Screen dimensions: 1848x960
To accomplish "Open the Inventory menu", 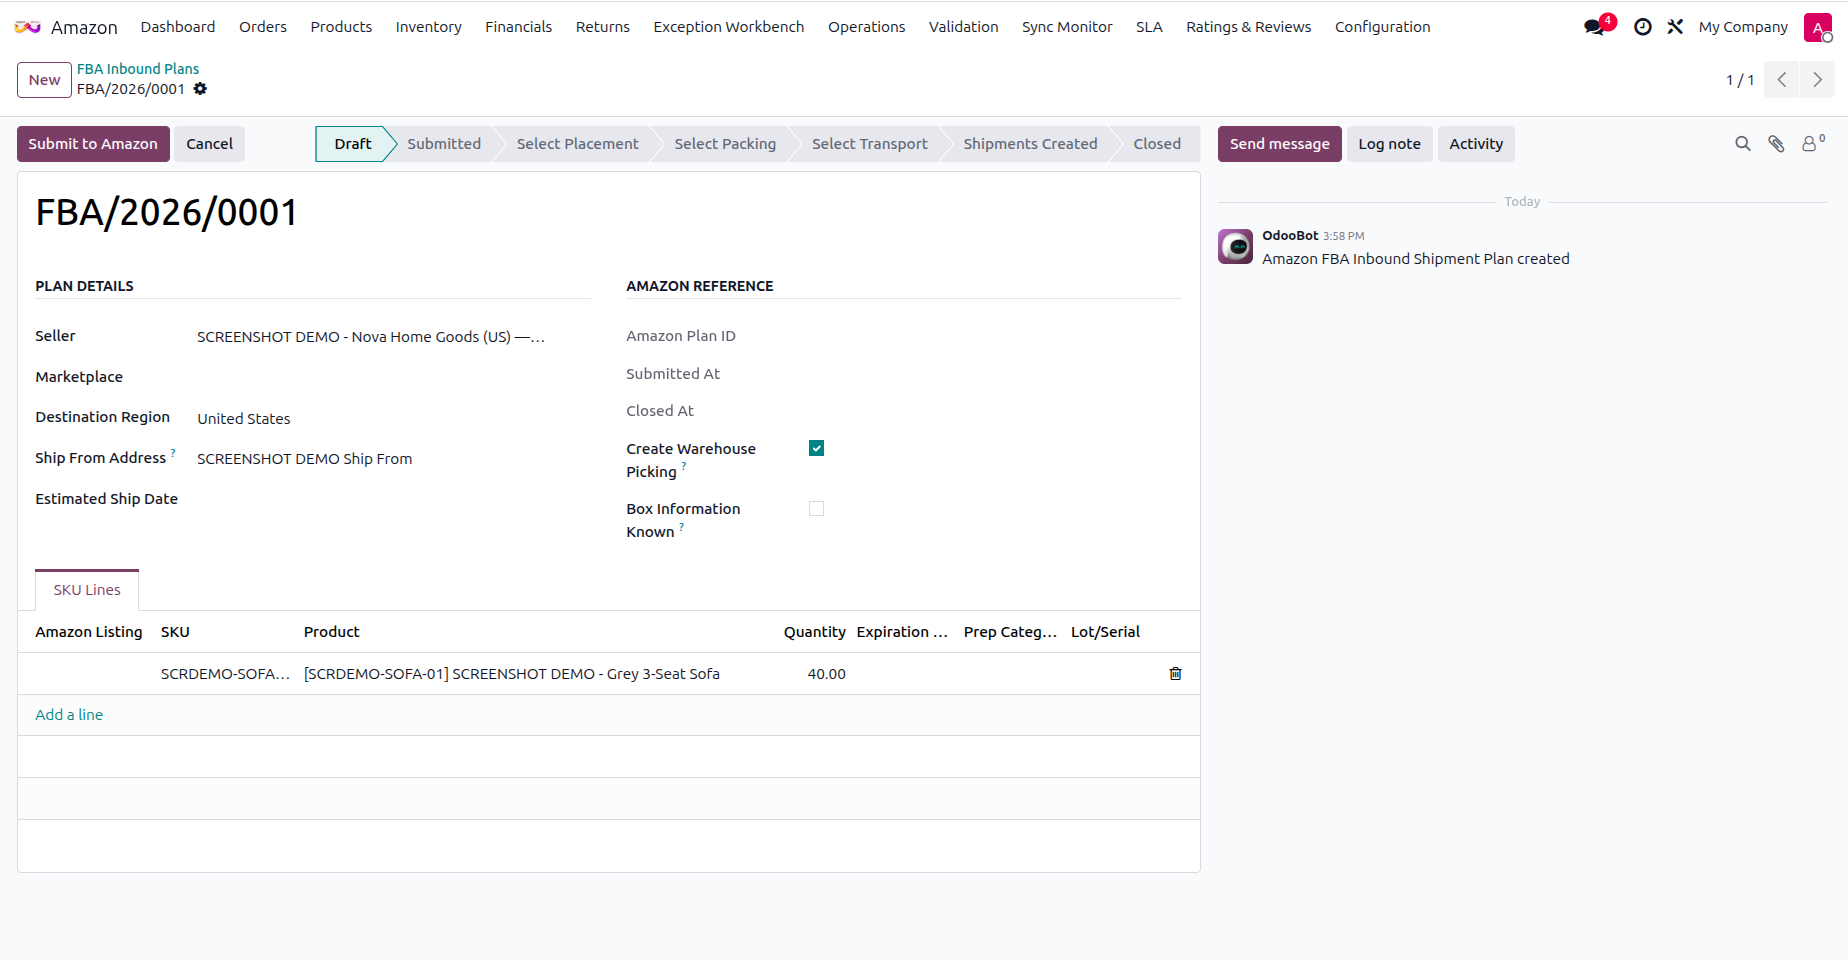I will click(428, 27).
